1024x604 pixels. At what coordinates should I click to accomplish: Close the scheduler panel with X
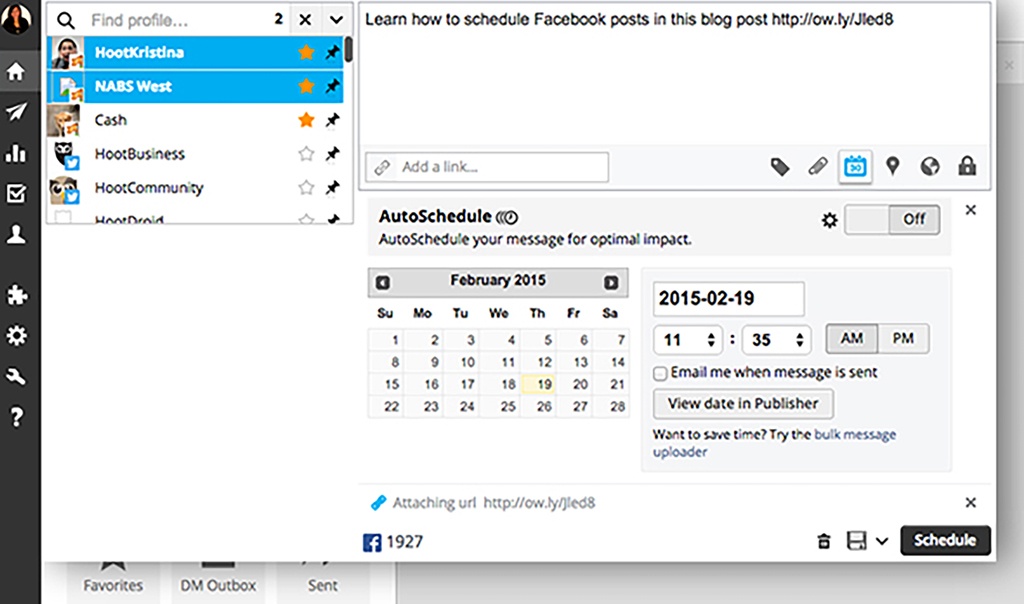pyautogui.click(x=970, y=210)
